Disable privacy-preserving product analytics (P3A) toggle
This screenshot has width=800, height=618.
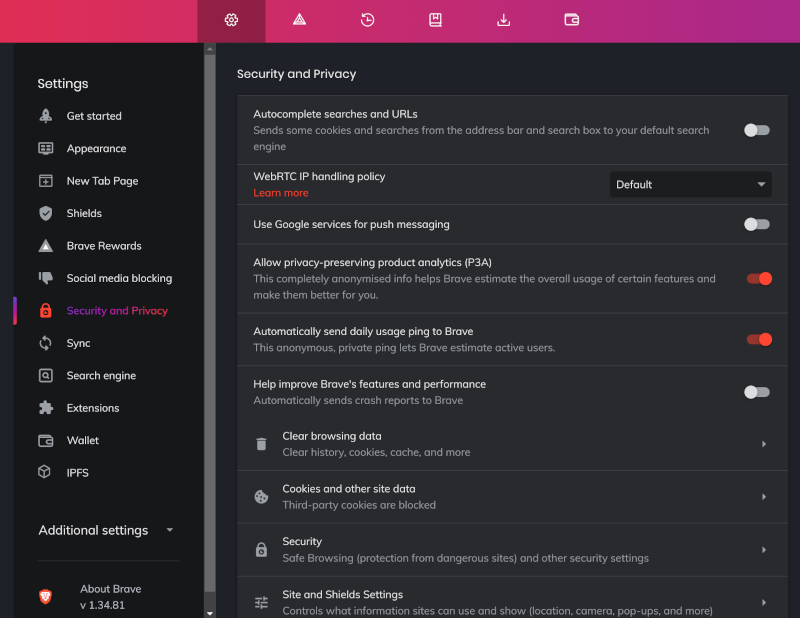pyautogui.click(x=758, y=279)
